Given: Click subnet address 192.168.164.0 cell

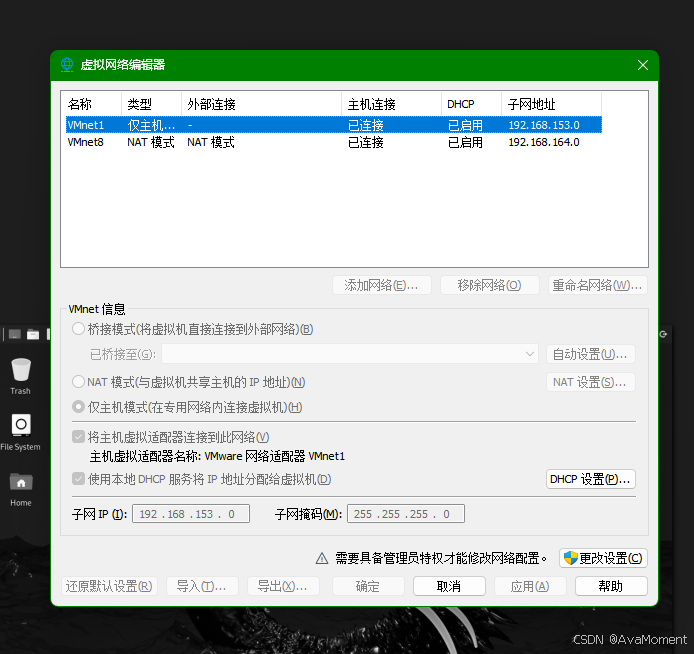Looking at the screenshot, I should coord(544,142).
